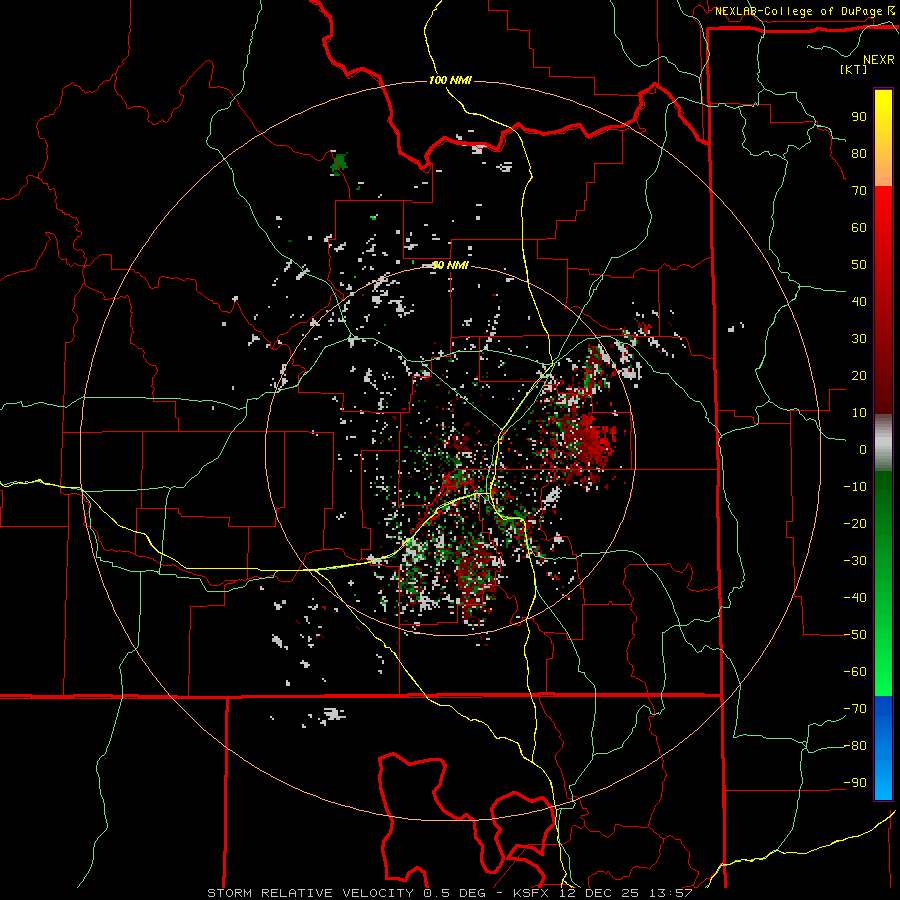The image size is (900, 900).
Task: Click the 10 value on velocity scale
Action: pos(859,413)
